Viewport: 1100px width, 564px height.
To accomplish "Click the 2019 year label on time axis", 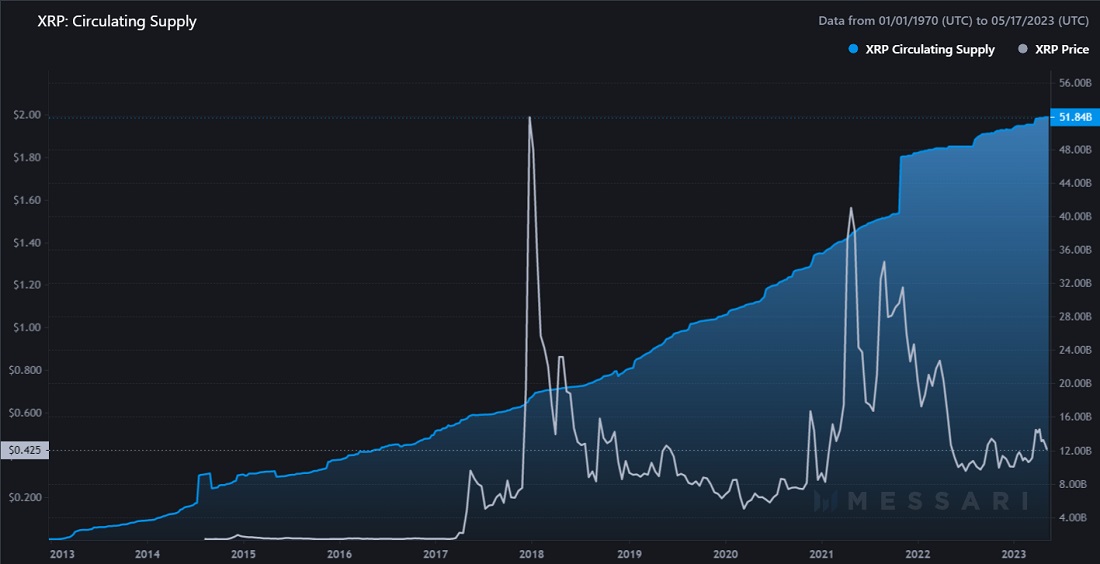I will pos(629,554).
